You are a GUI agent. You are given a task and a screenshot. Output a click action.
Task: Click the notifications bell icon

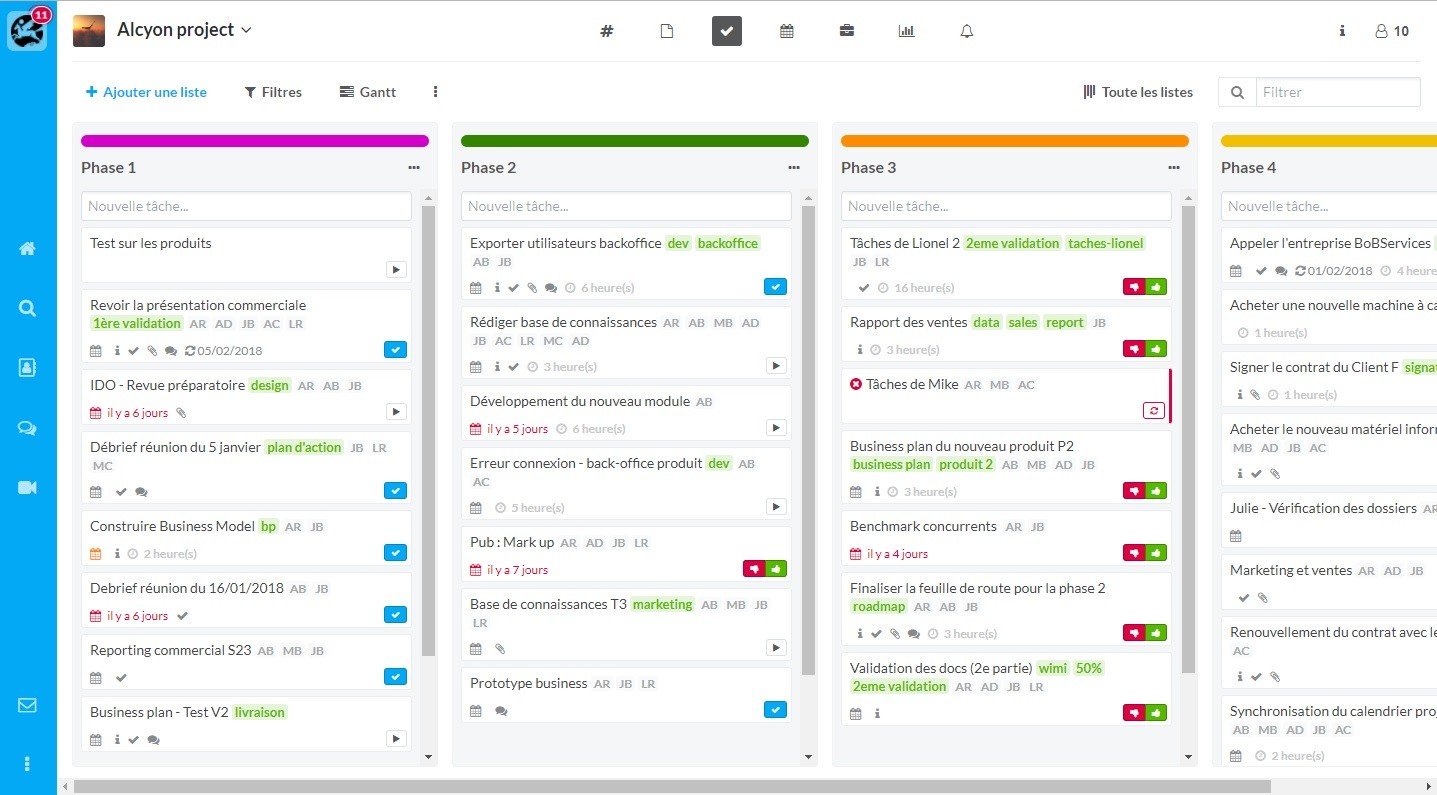967,31
